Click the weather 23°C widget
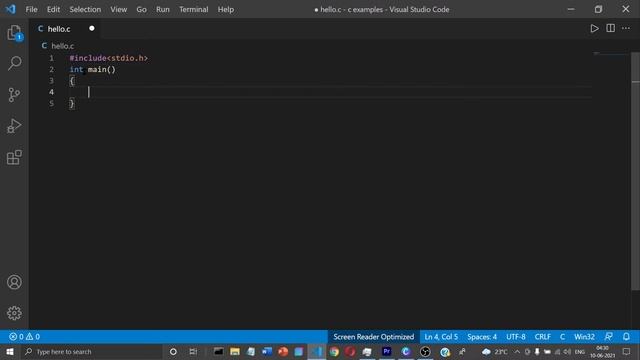Viewport: 640px width, 360px height. (495, 351)
